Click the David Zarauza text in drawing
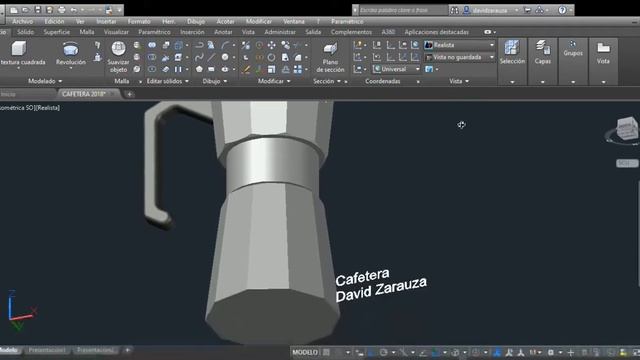The height and width of the screenshot is (360, 640). (381, 290)
